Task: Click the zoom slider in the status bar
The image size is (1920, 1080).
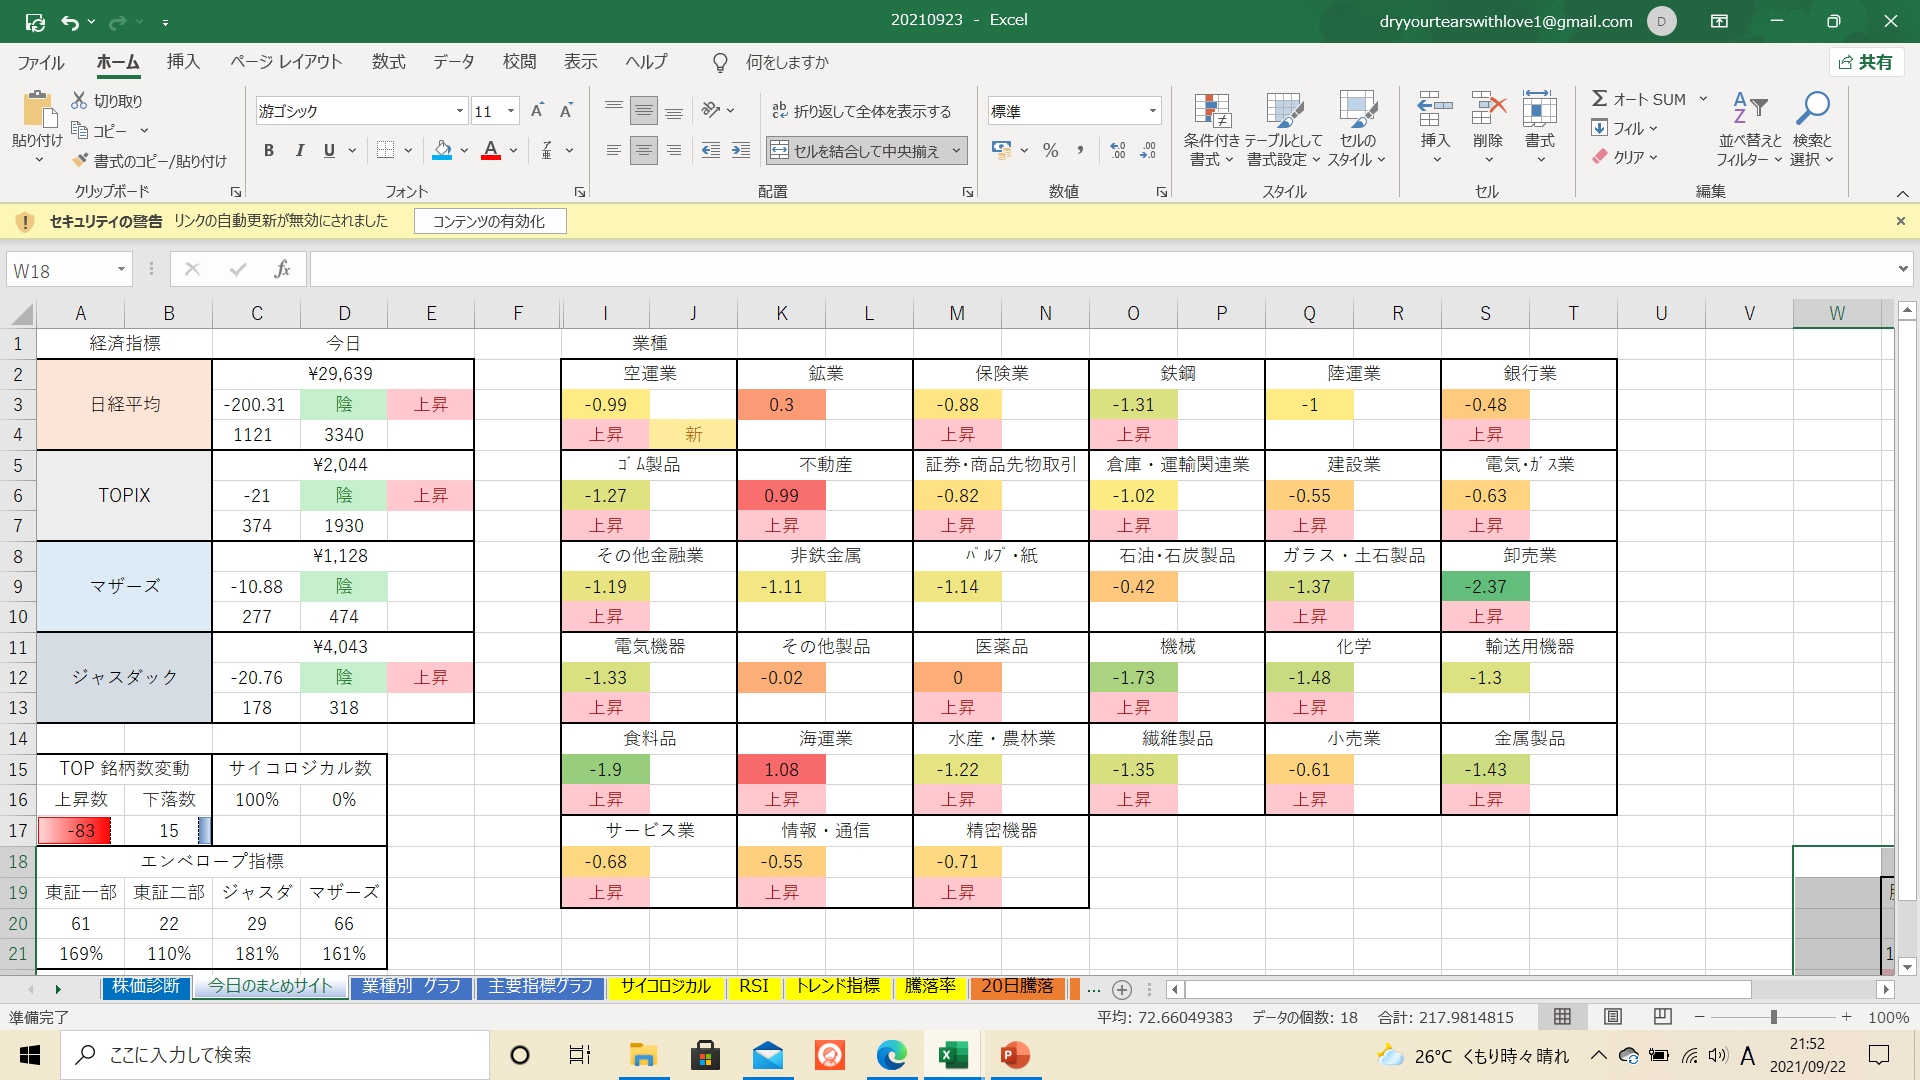Action: tap(1773, 1017)
